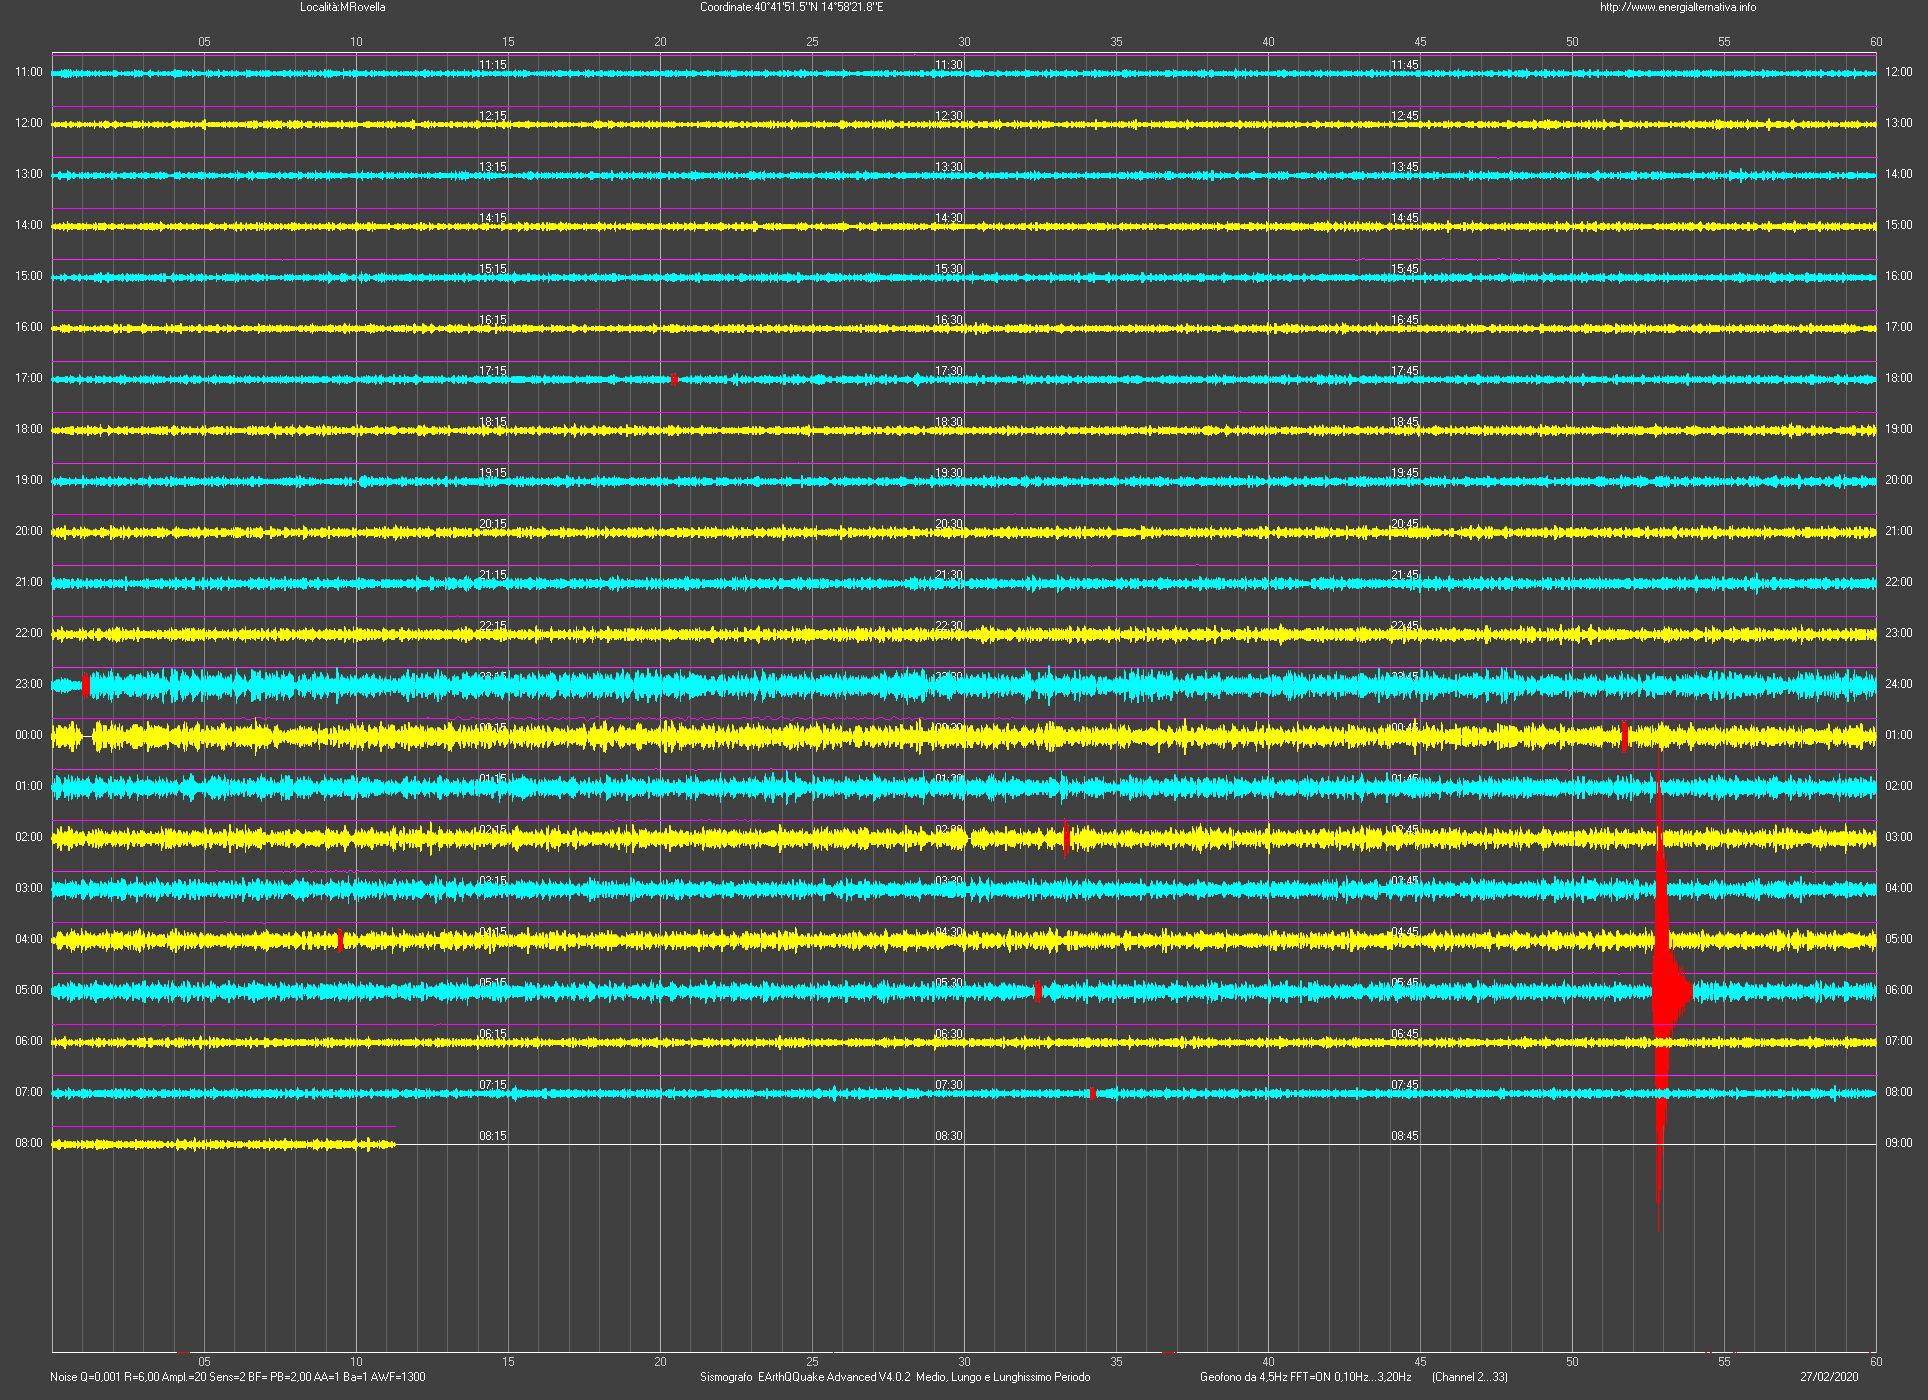Select the 11:15 quarter-hour label
1928x1400 pixels.
[x=493, y=65]
